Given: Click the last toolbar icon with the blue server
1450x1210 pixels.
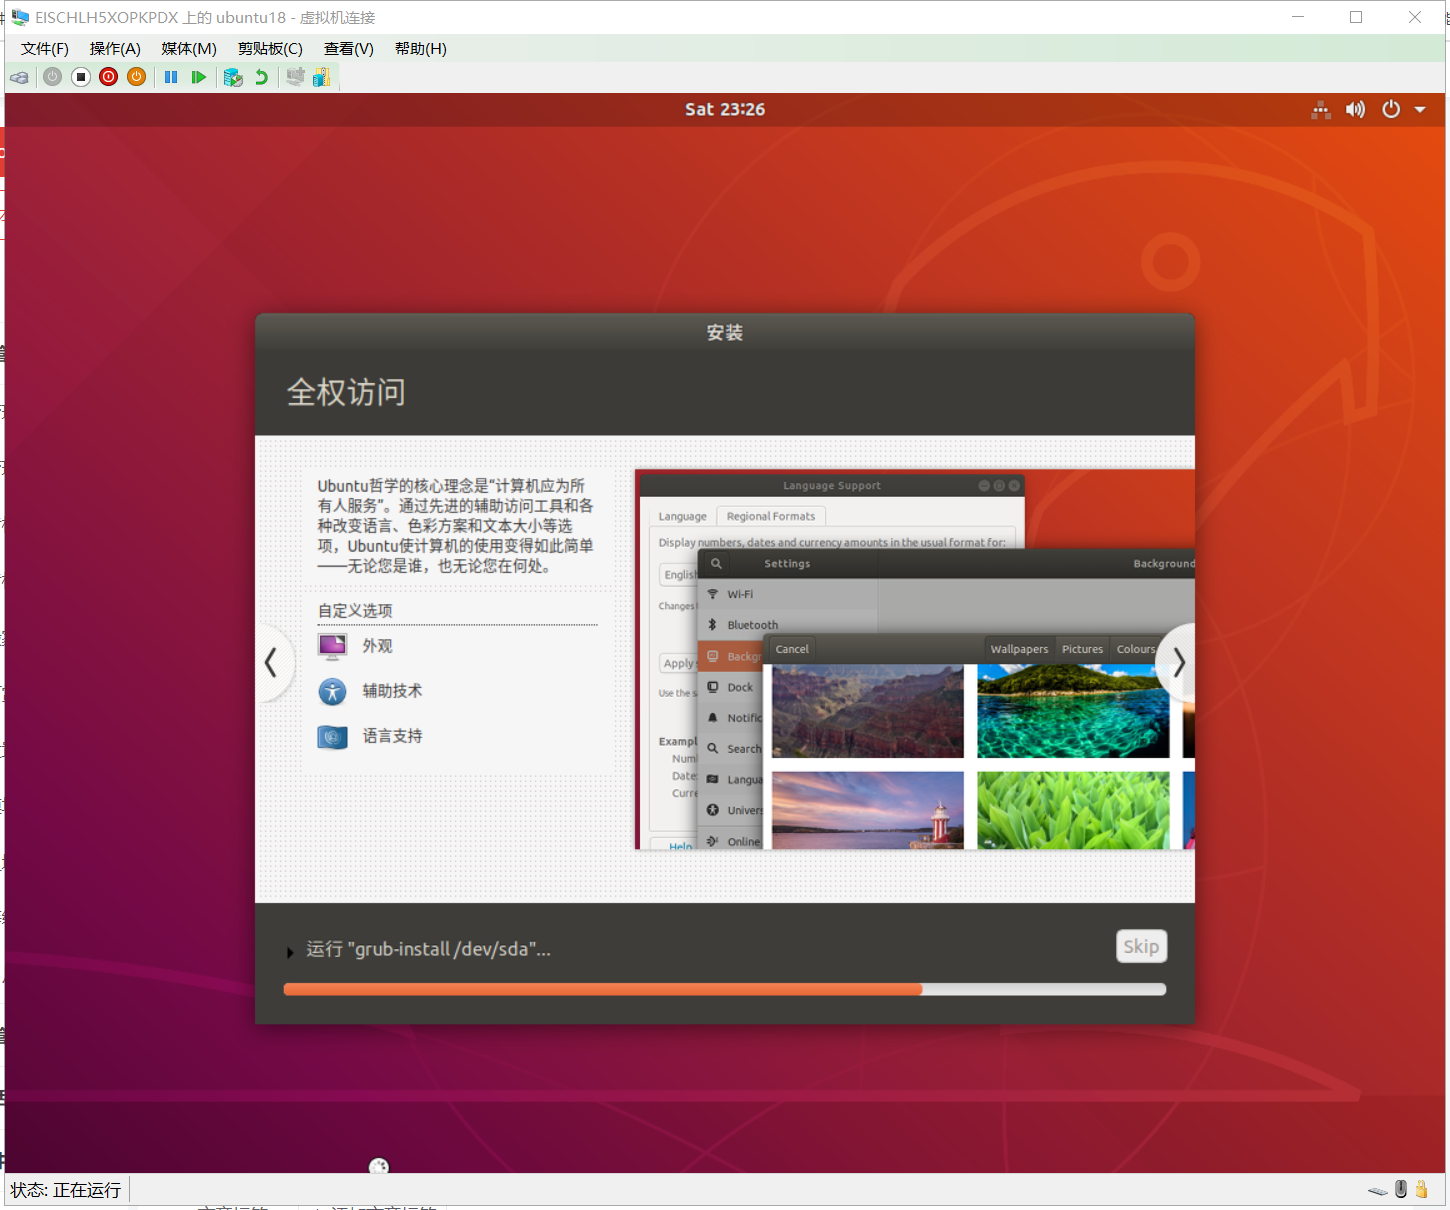Looking at the screenshot, I should (321, 77).
